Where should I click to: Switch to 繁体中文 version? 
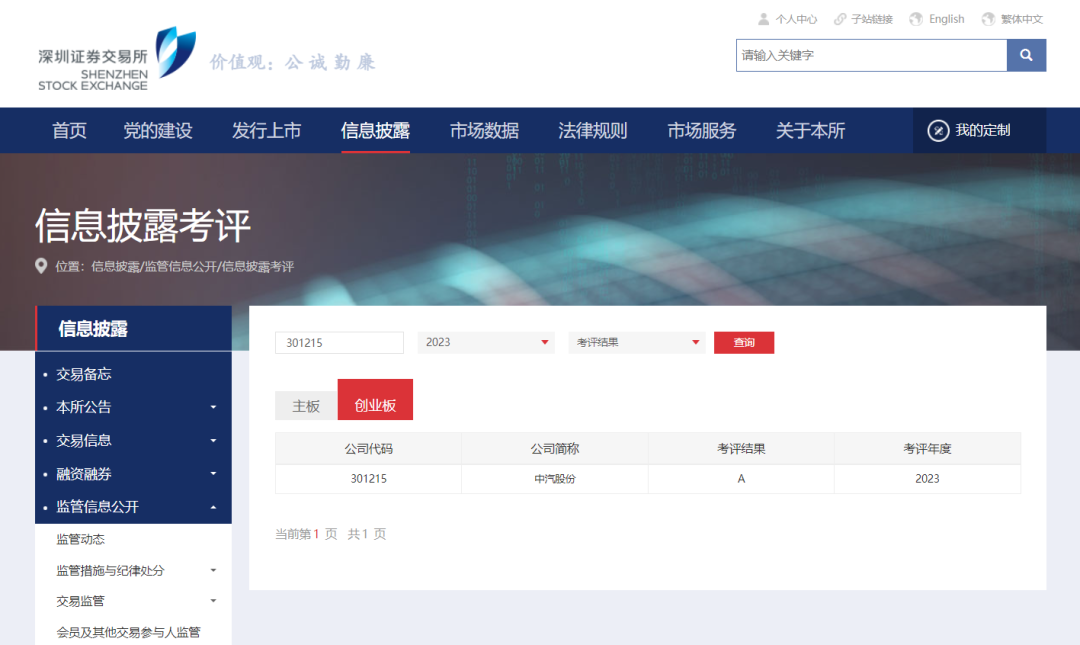[1022, 19]
